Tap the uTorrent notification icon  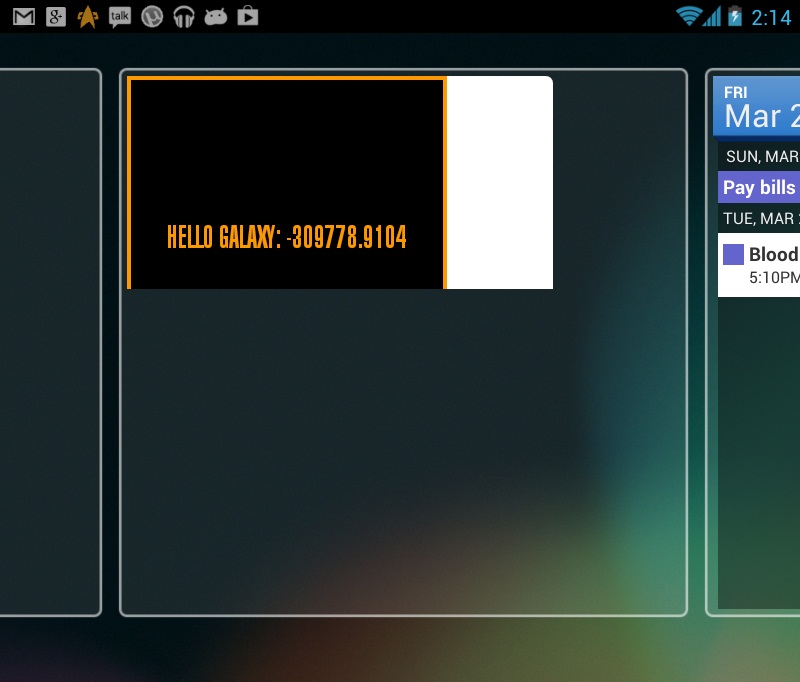tap(152, 17)
